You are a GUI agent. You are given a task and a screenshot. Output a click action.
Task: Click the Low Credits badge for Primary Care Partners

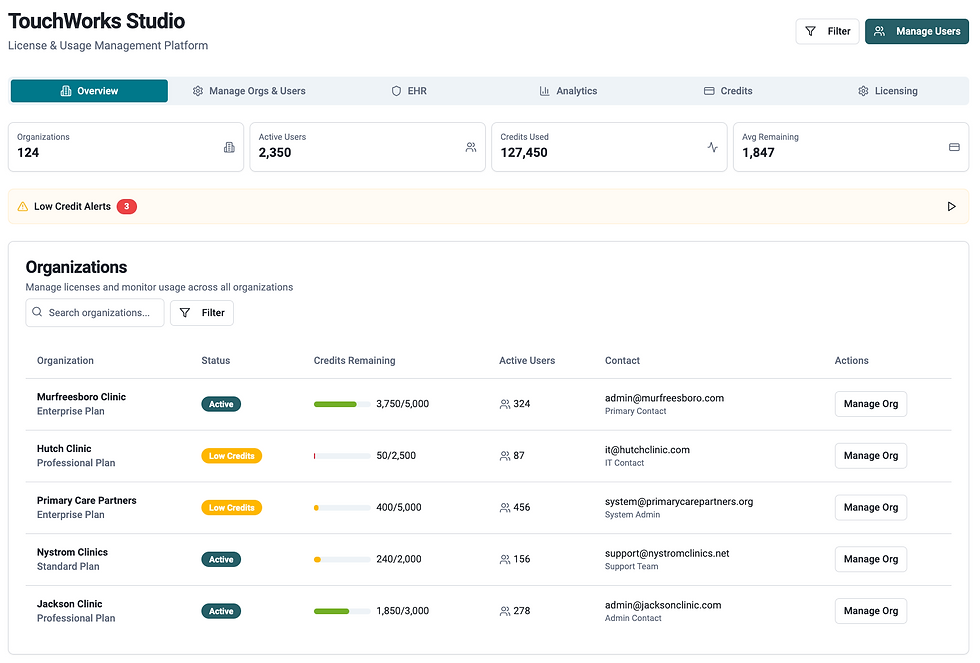(x=231, y=508)
